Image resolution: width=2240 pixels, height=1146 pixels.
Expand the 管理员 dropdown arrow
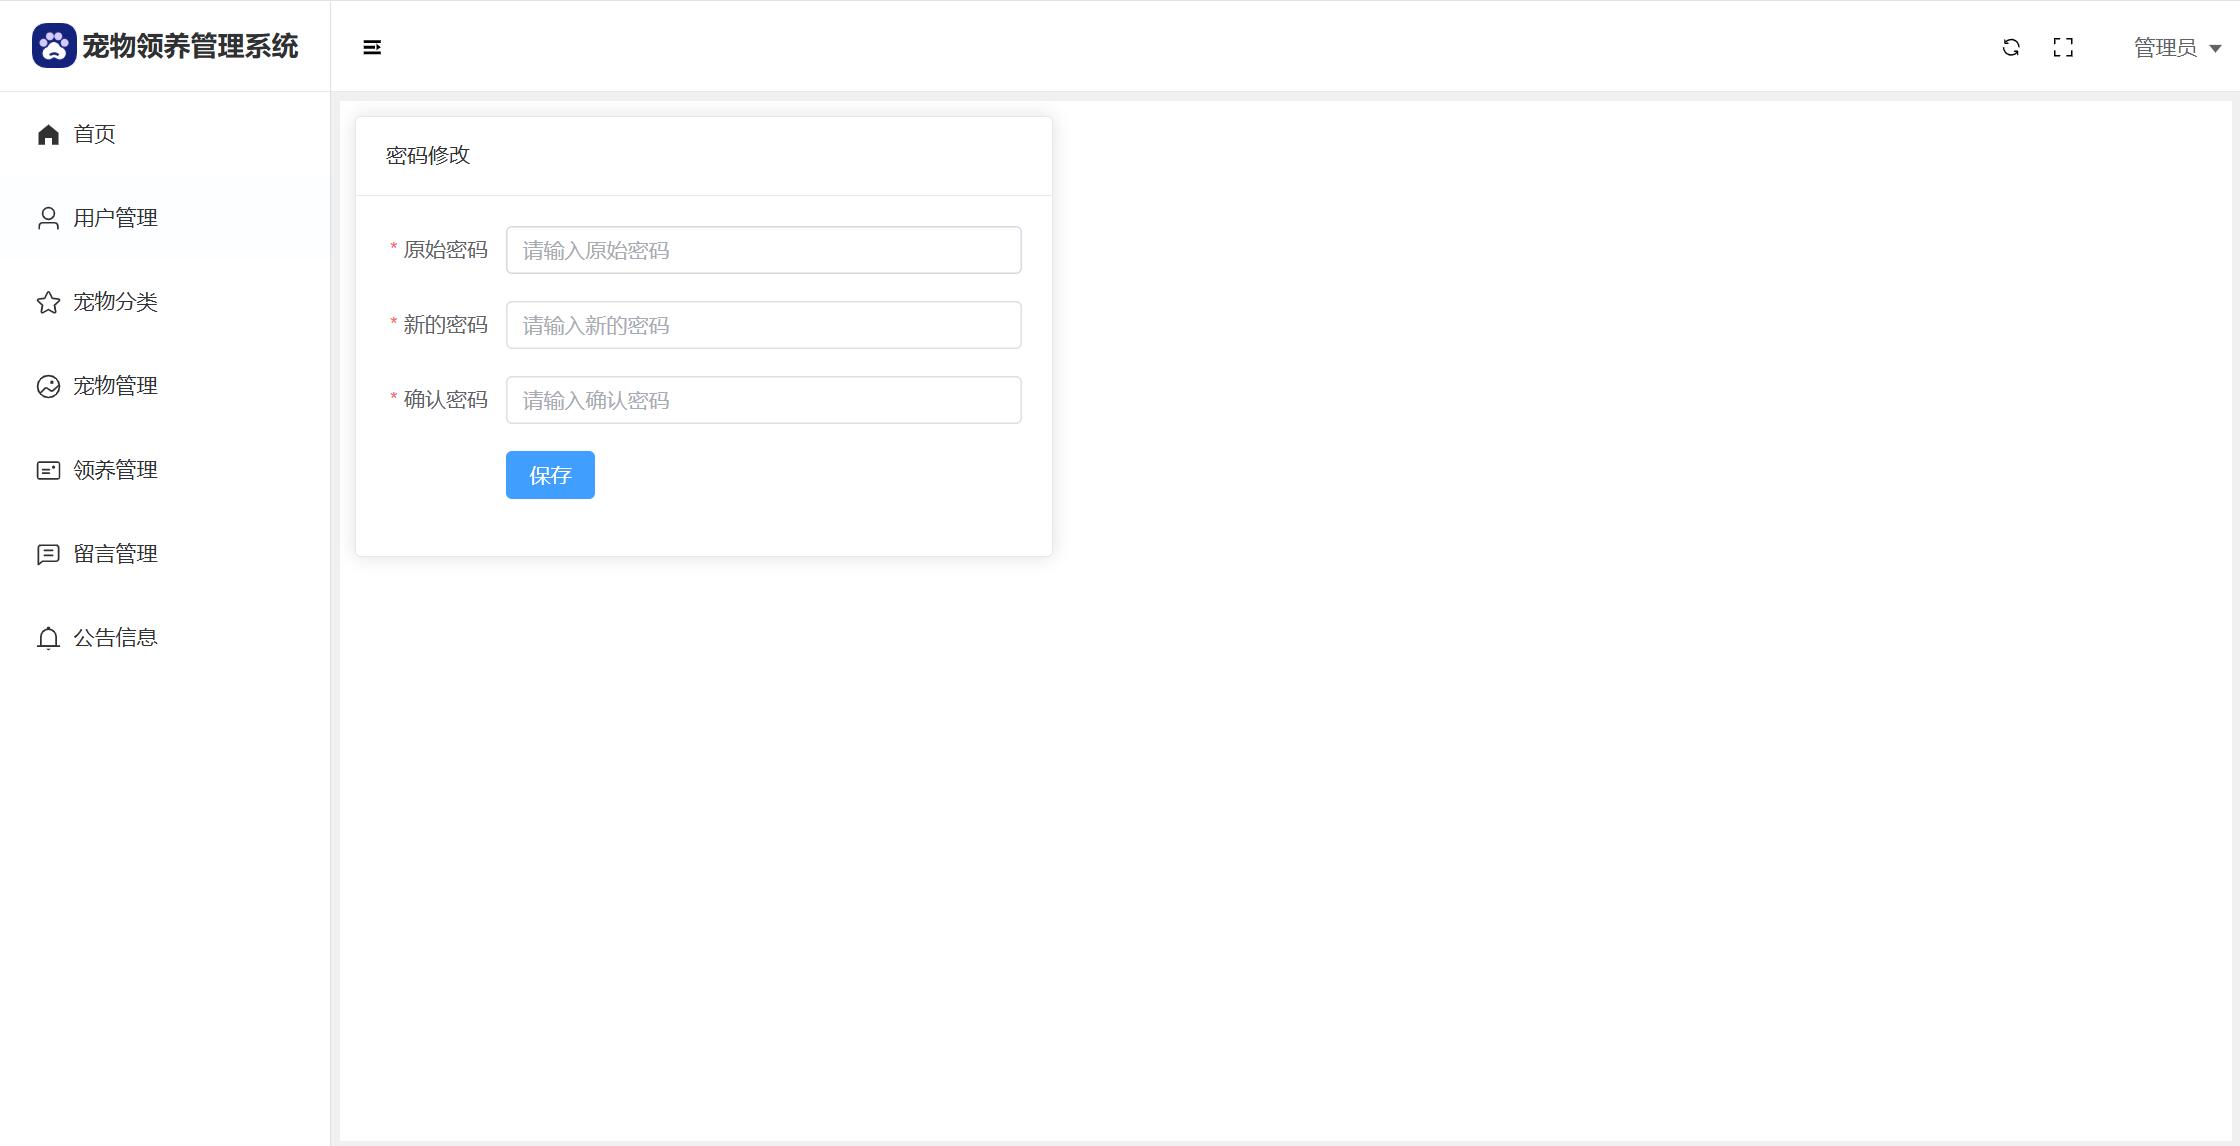pos(2215,48)
